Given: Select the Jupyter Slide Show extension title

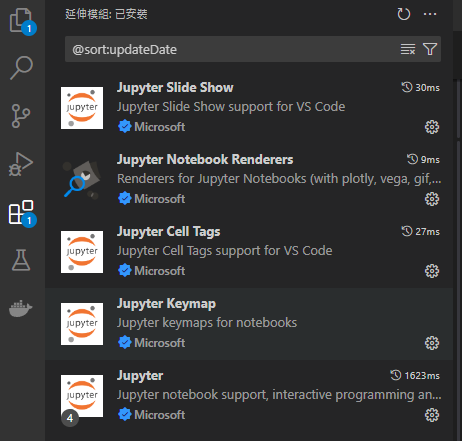Looking at the screenshot, I should pyautogui.click(x=175, y=88).
